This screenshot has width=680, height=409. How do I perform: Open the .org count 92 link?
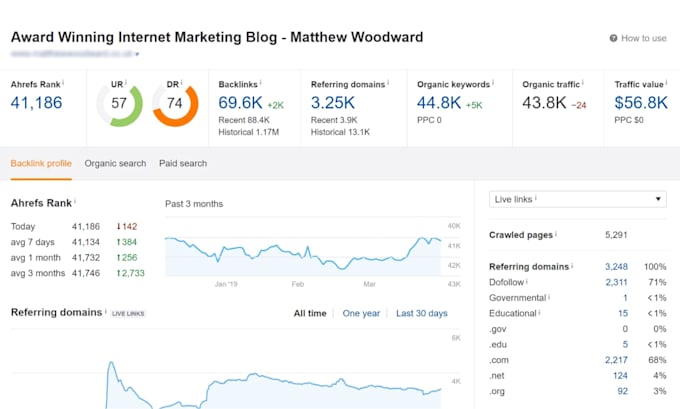coord(623,392)
